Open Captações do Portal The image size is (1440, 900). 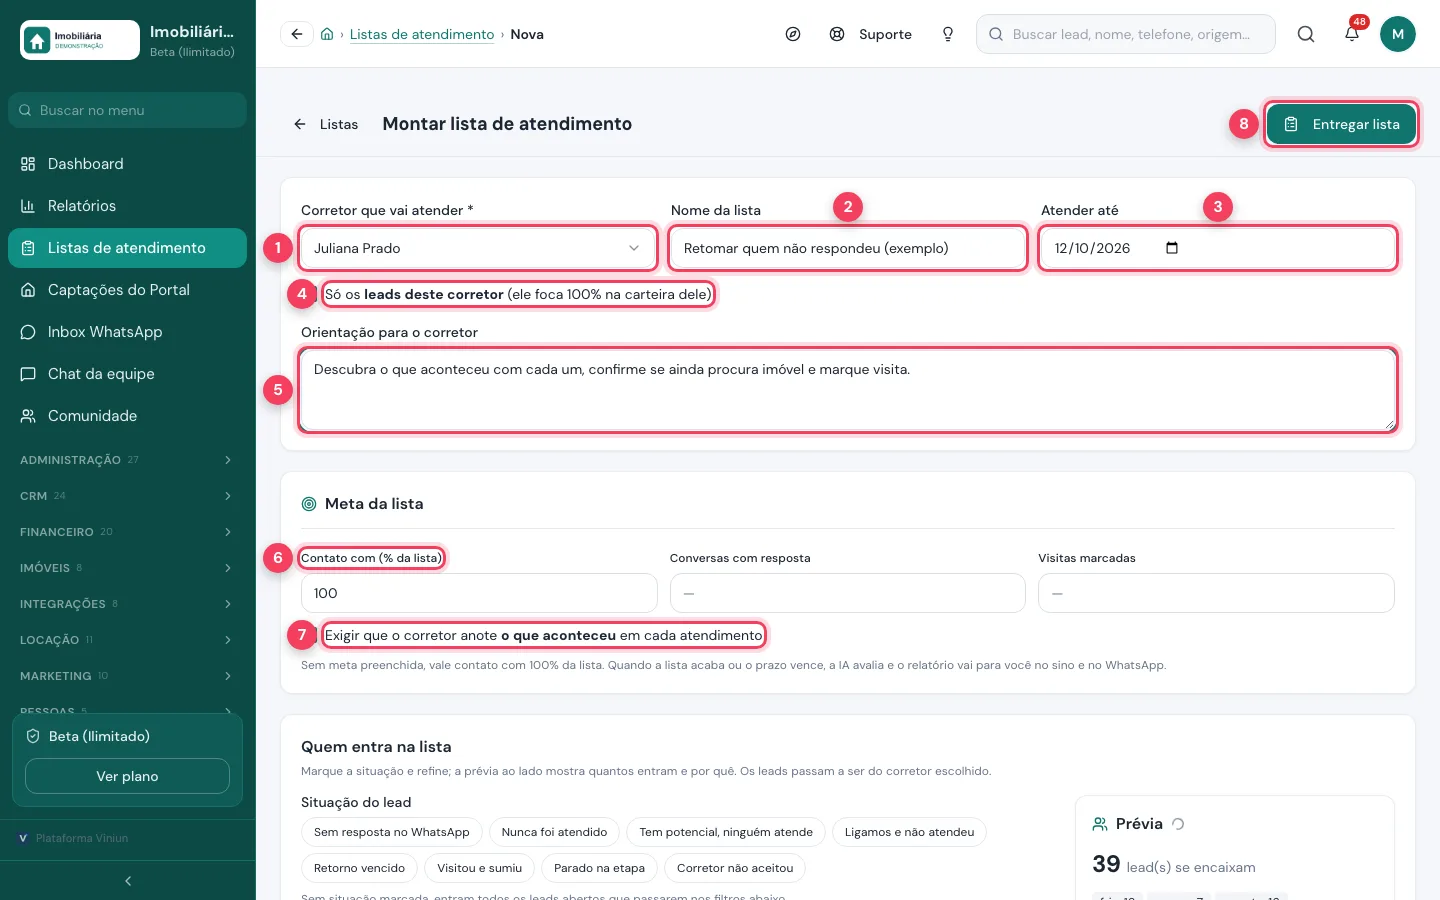pyautogui.click(x=127, y=290)
